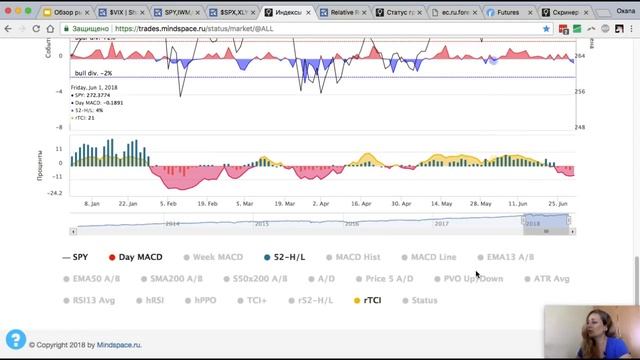Switch to the Статус tab
This screenshot has width=640, height=360.
[x=397, y=13]
